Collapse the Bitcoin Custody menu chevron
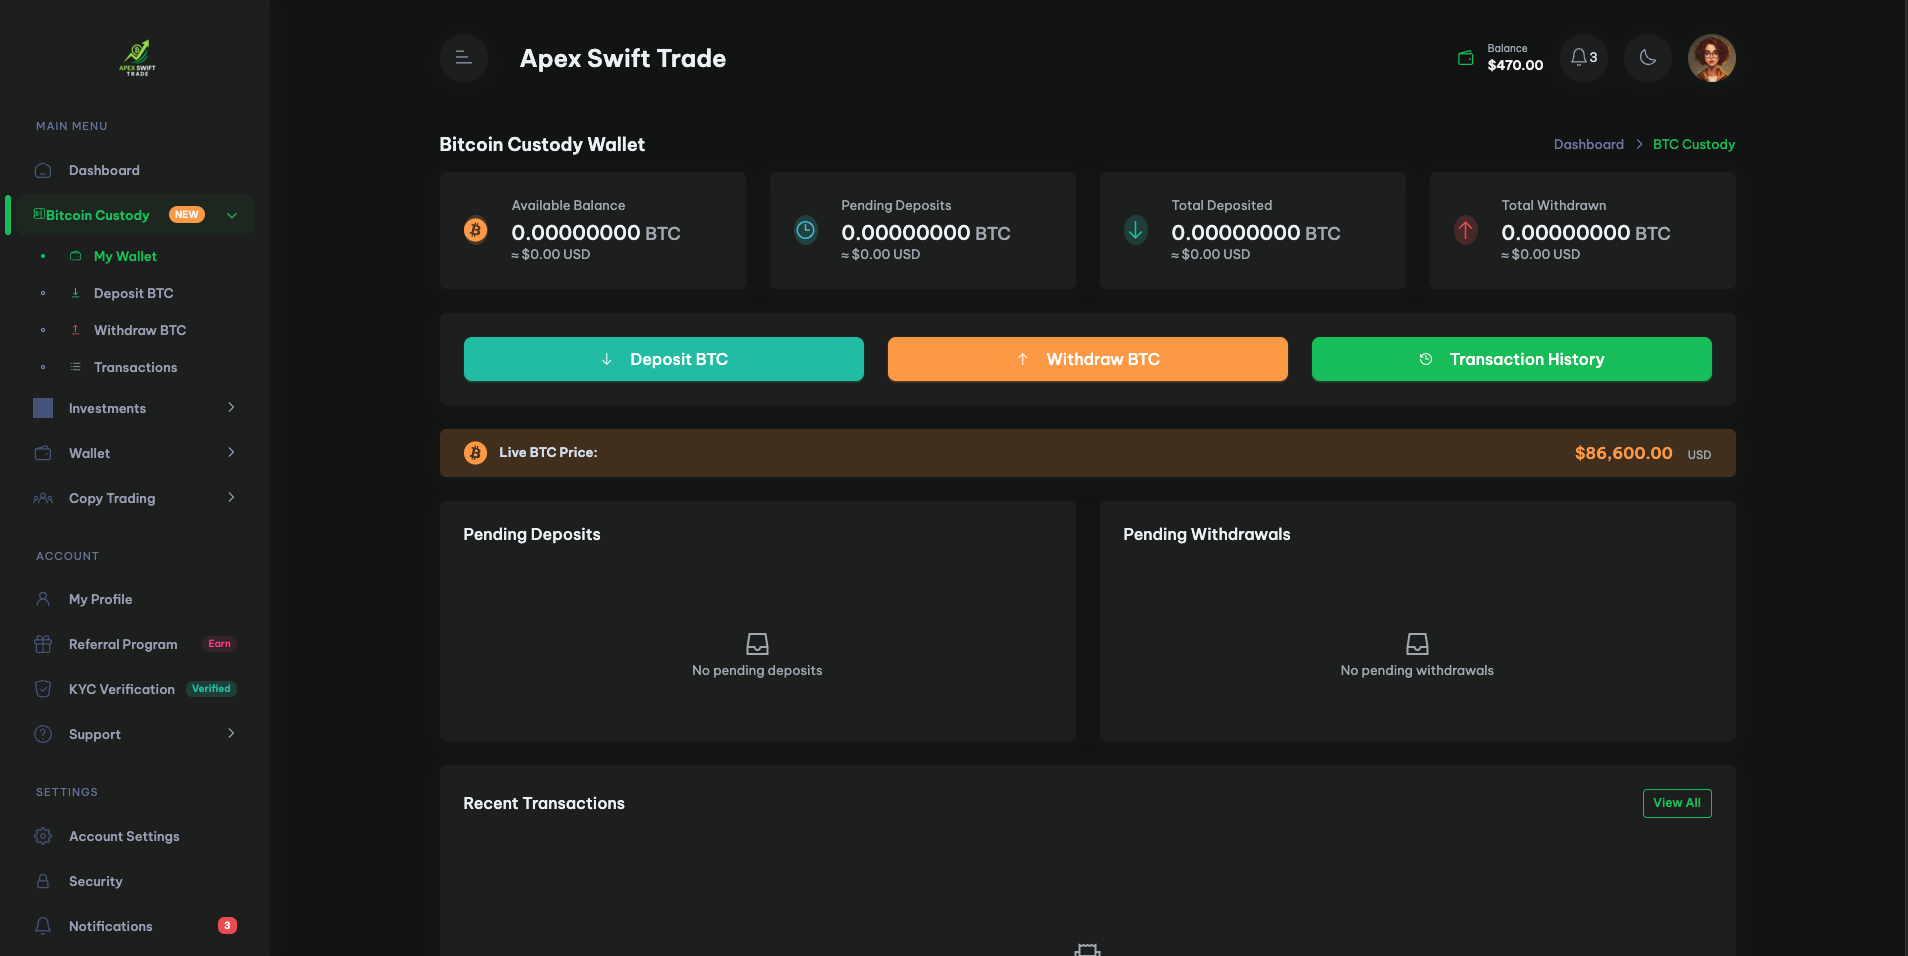 click(x=232, y=214)
